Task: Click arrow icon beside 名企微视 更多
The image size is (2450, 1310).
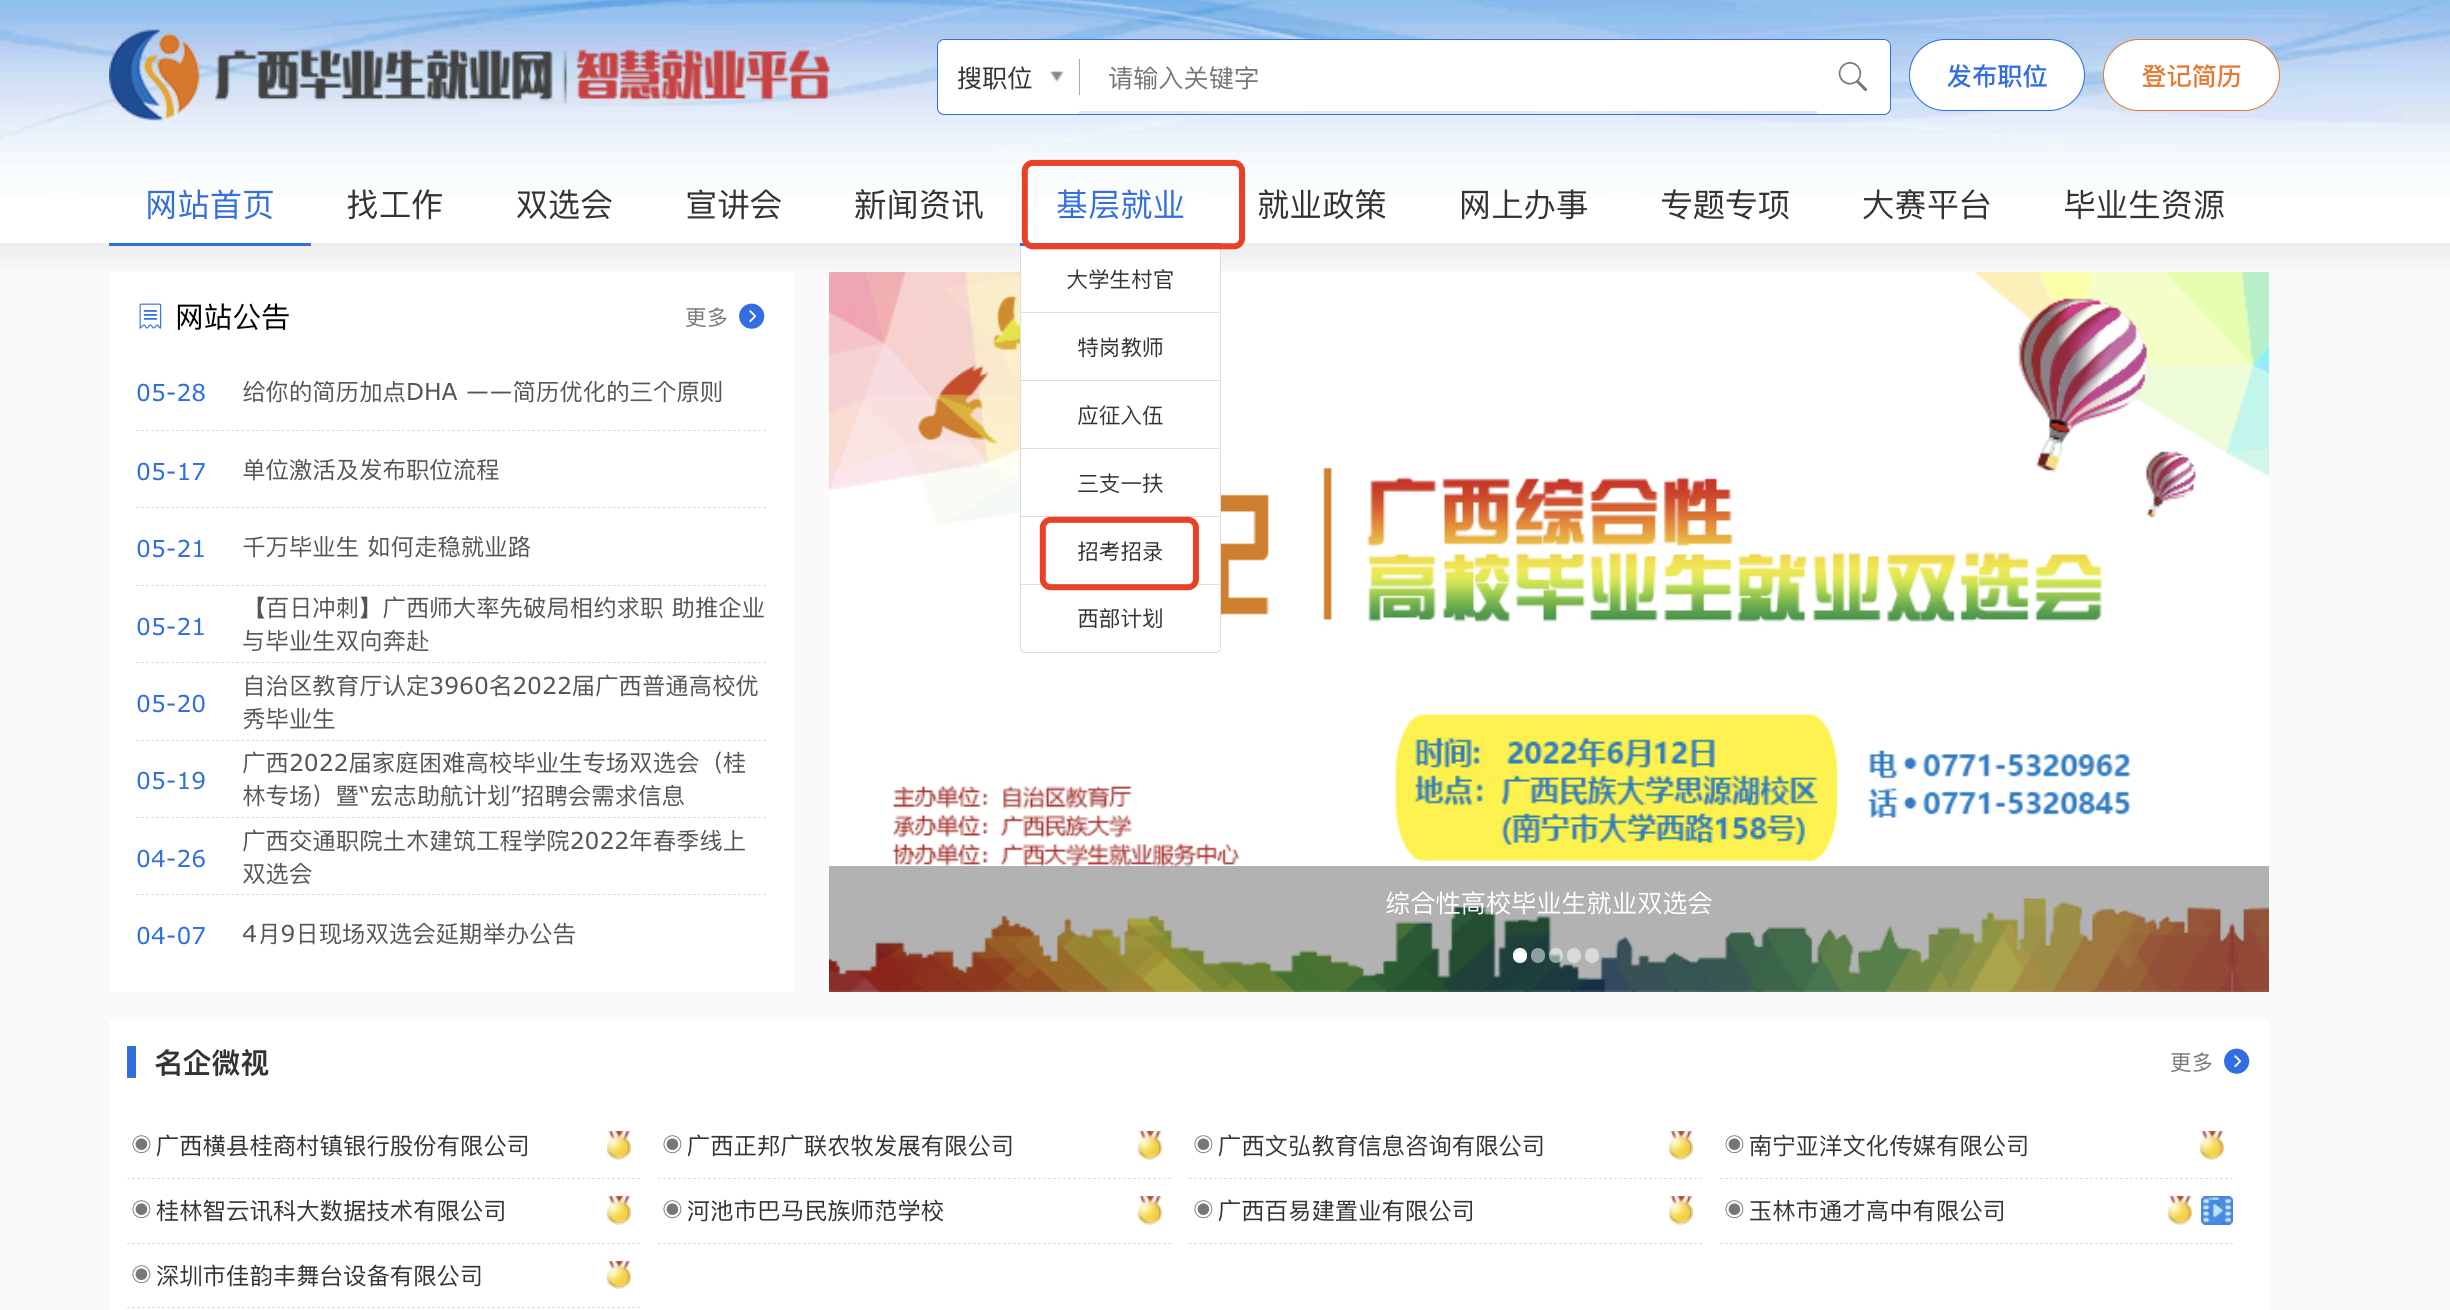Action: point(2236,1062)
